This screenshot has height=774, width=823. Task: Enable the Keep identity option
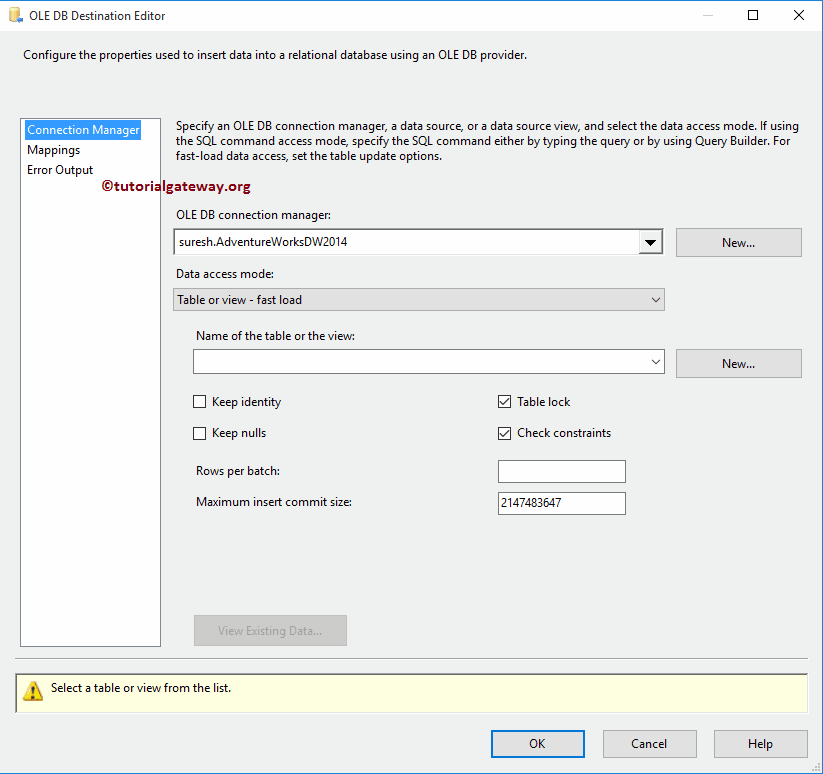200,401
